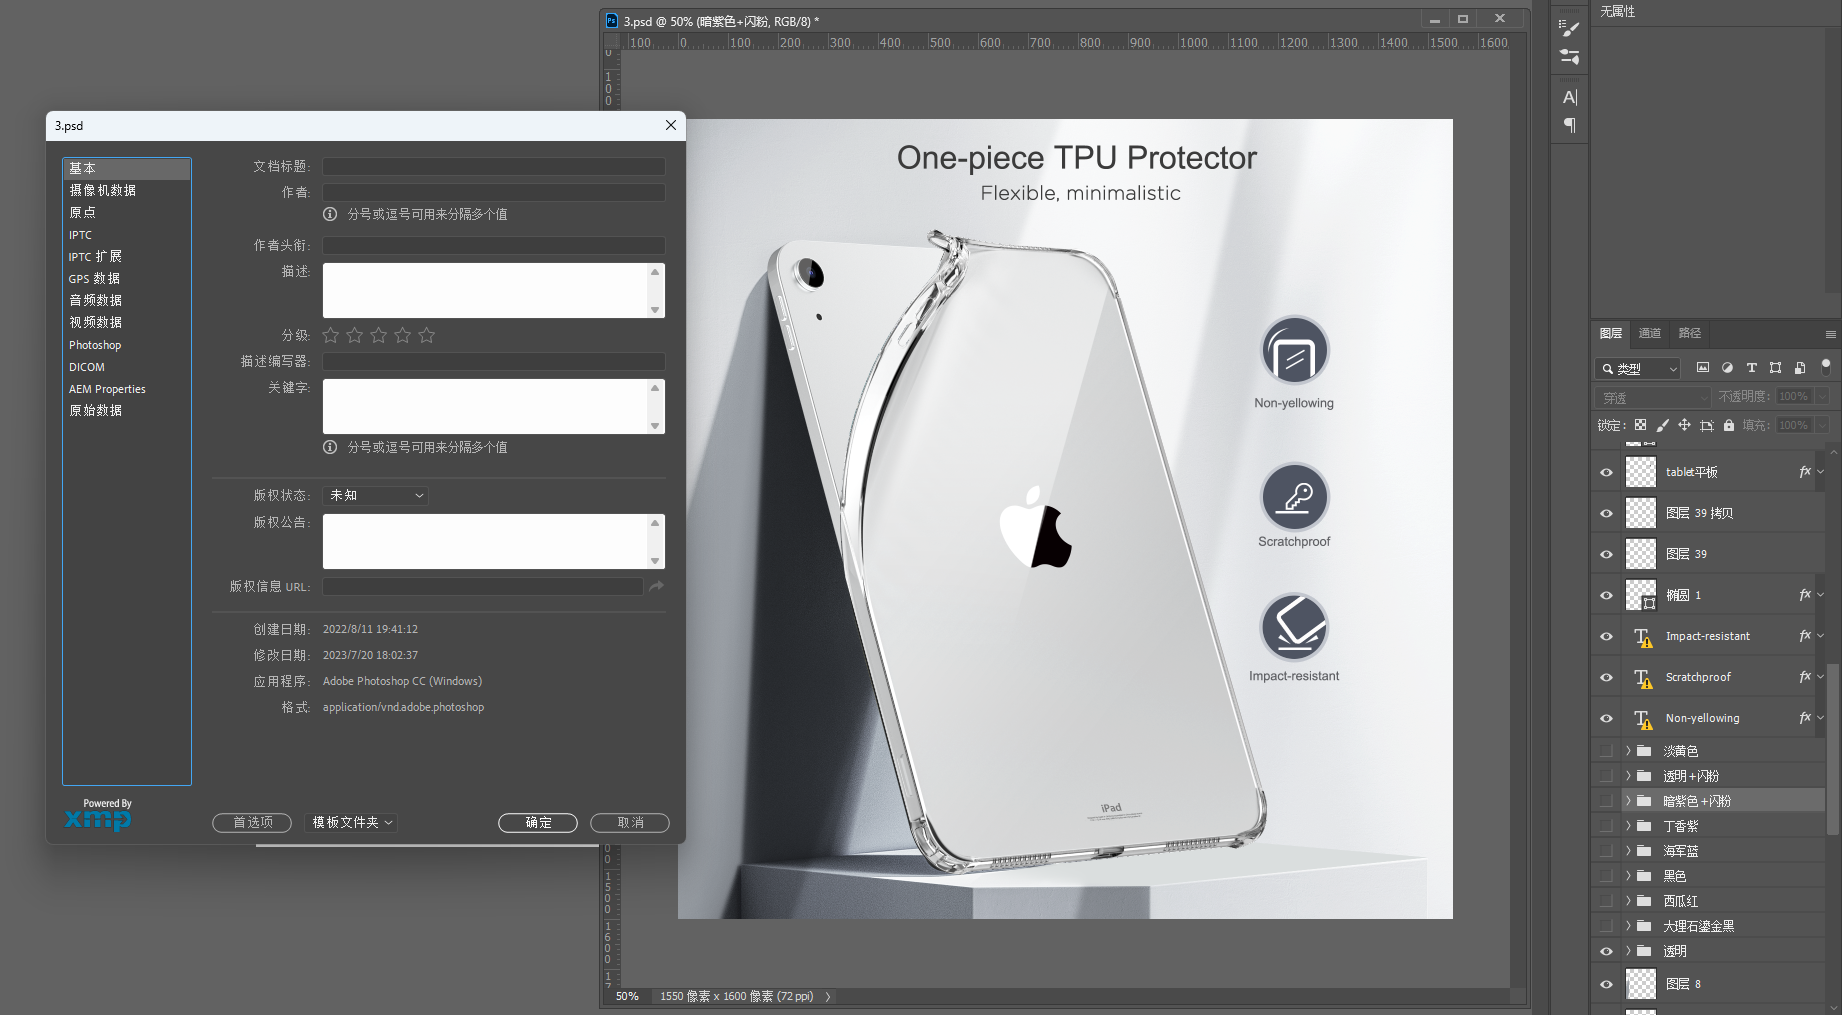Open the Brushes panel icon
Image resolution: width=1842 pixels, height=1015 pixels.
1569,57
